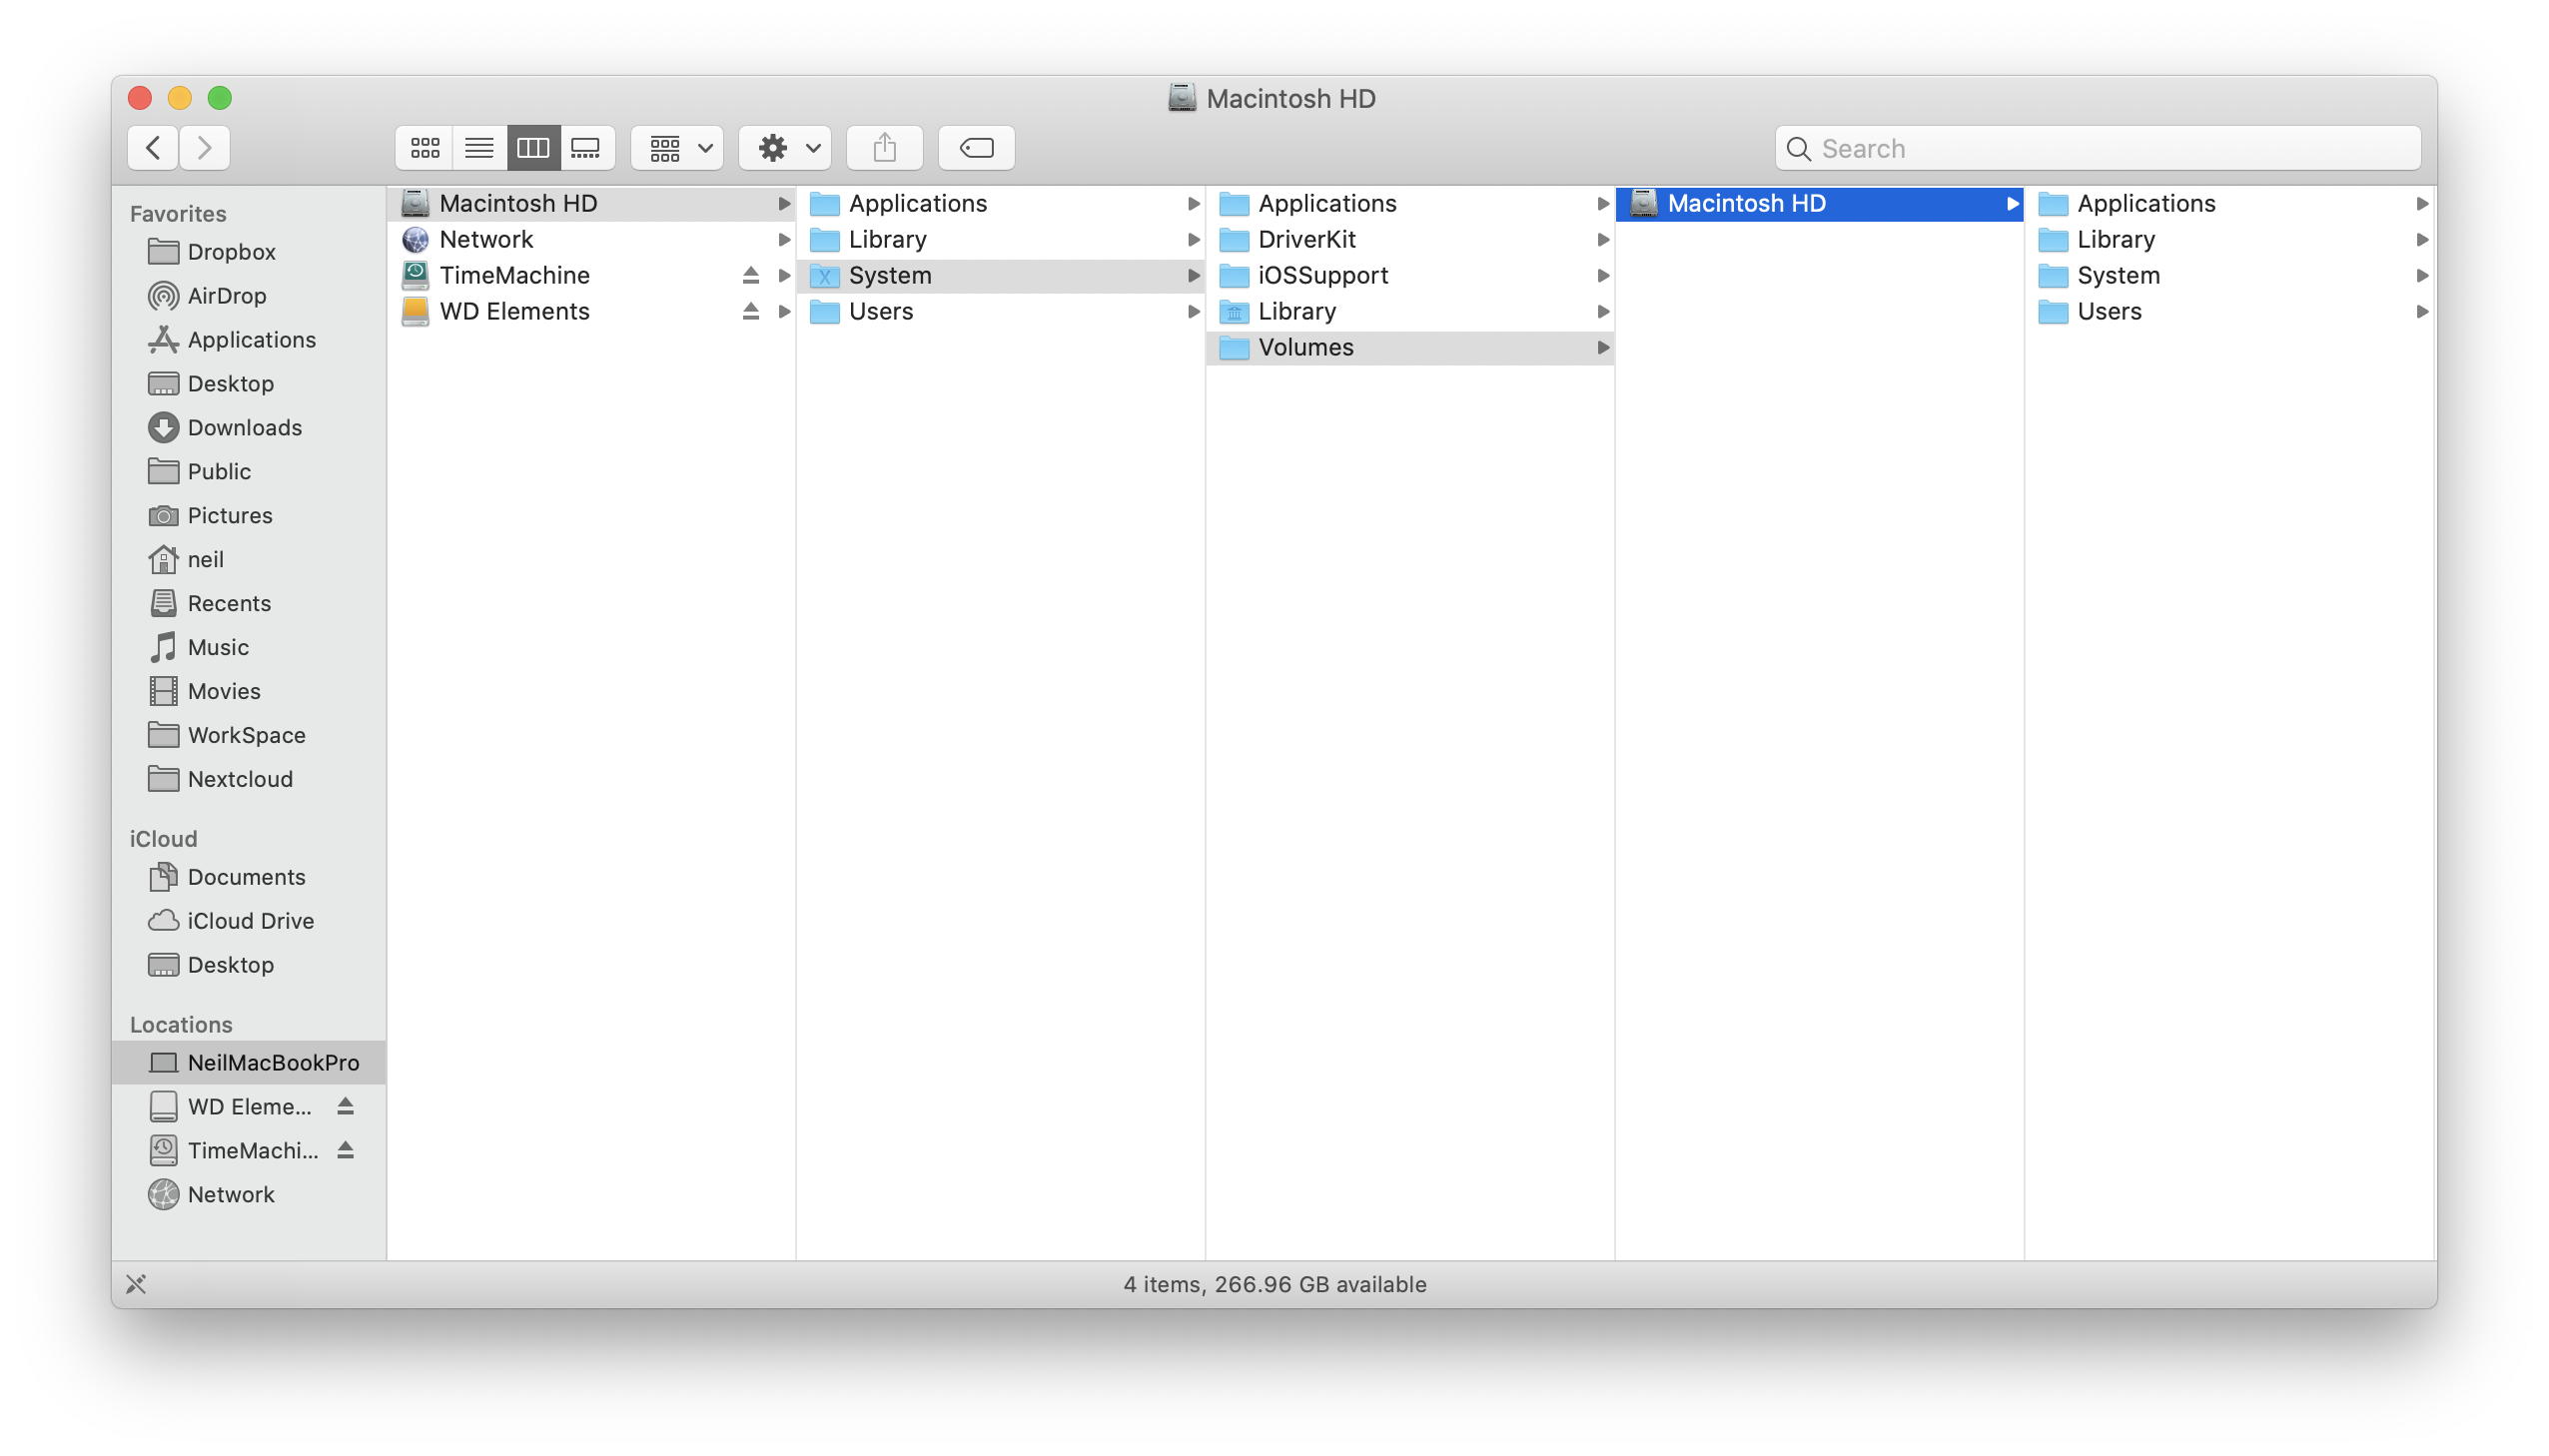
Task: Eject TimeMachine from sidebar
Action: click(345, 1150)
